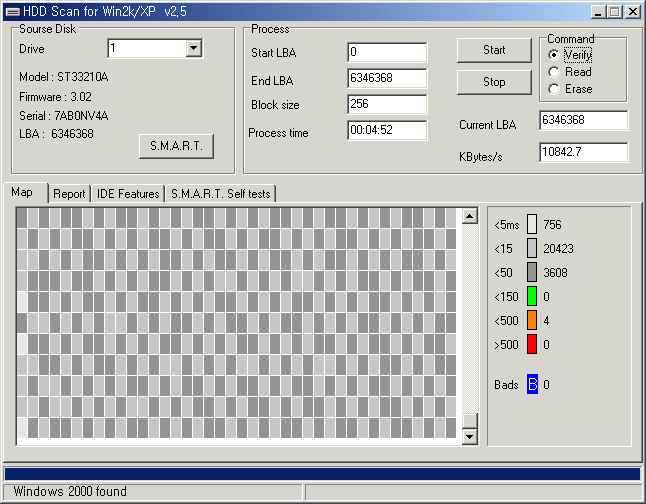Click the '3608' block count value
The width and height of the screenshot is (646, 504).
point(555,272)
